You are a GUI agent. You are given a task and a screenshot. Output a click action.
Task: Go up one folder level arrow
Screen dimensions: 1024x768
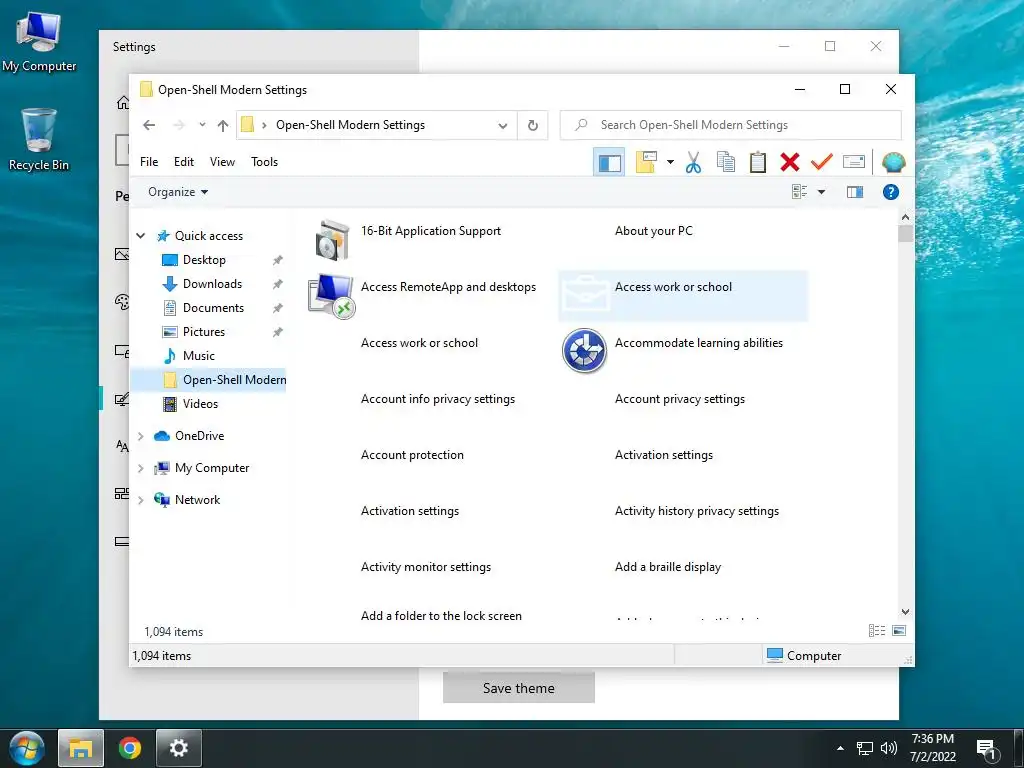coord(223,125)
